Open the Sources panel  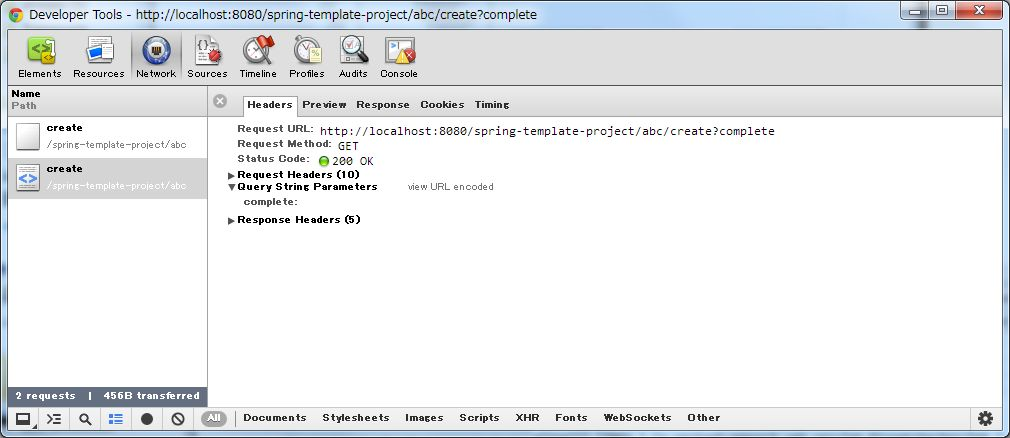207,57
